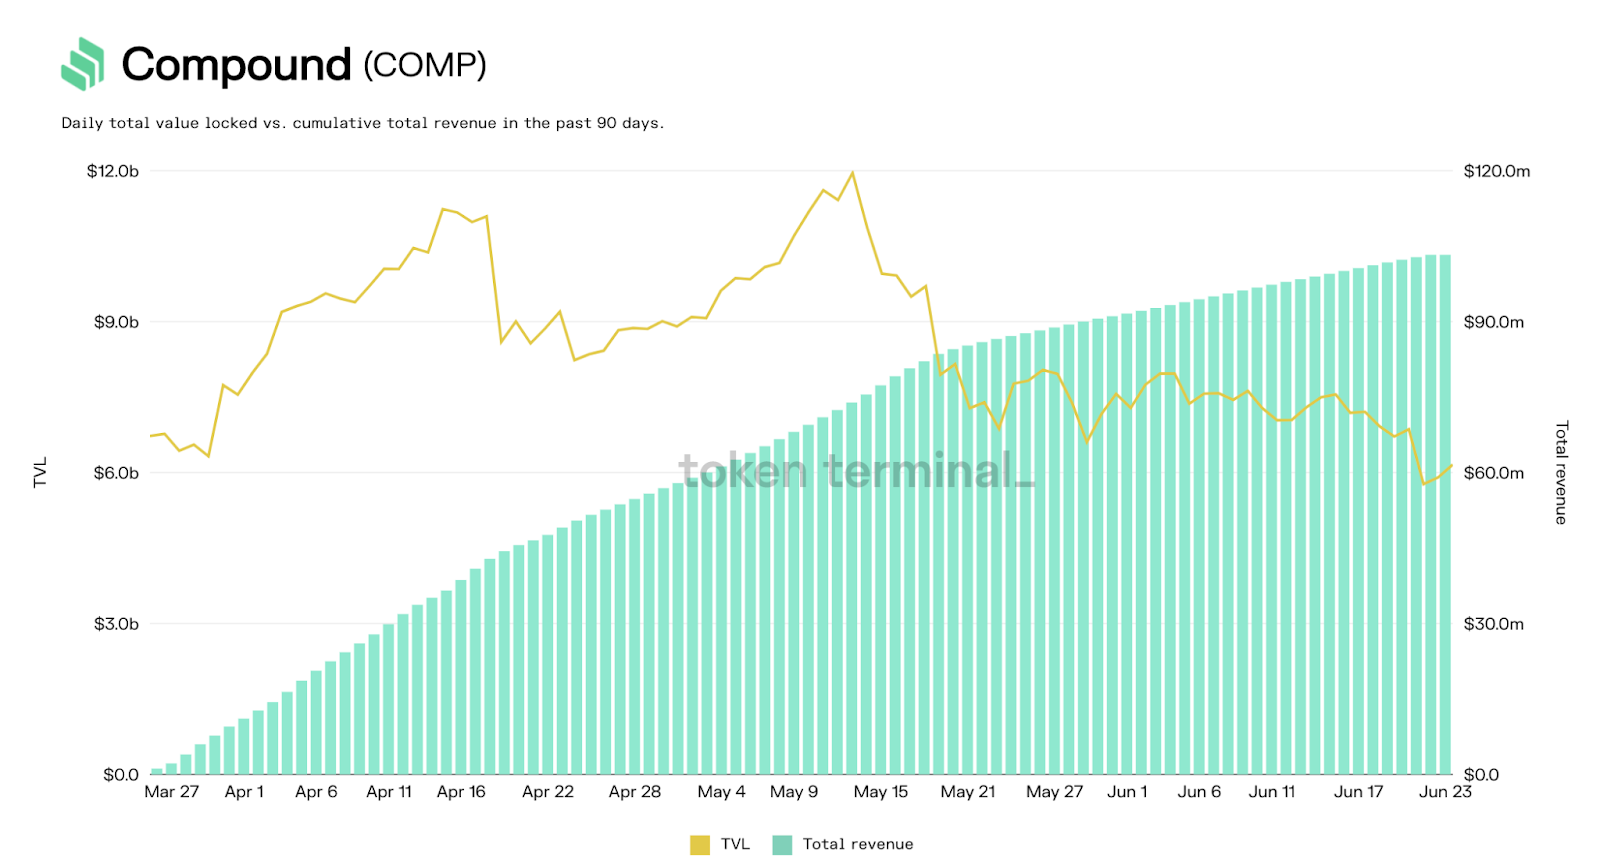1600x866 pixels.
Task: Click the token terminal watermark
Action: click(x=855, y=471)
